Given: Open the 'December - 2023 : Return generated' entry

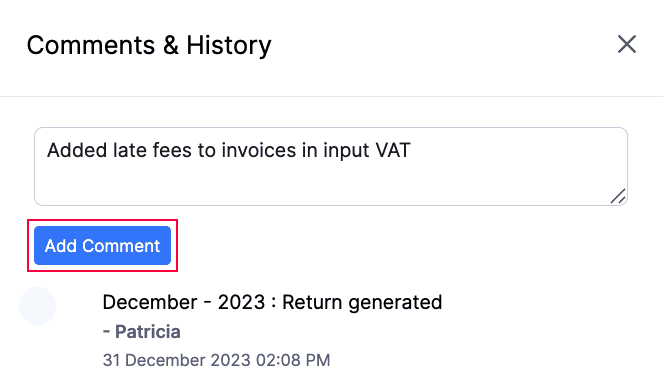Looking at the screenshot, I should click(x=272, y=302).
